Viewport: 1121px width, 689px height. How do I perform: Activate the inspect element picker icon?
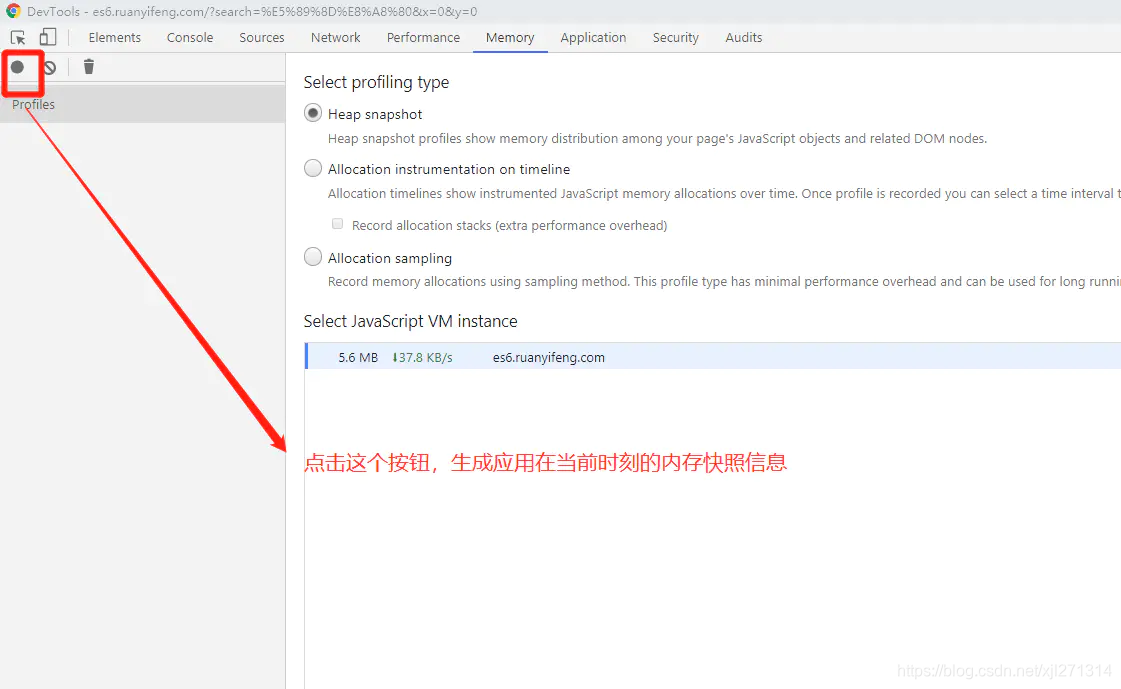(x=18, y=37)
